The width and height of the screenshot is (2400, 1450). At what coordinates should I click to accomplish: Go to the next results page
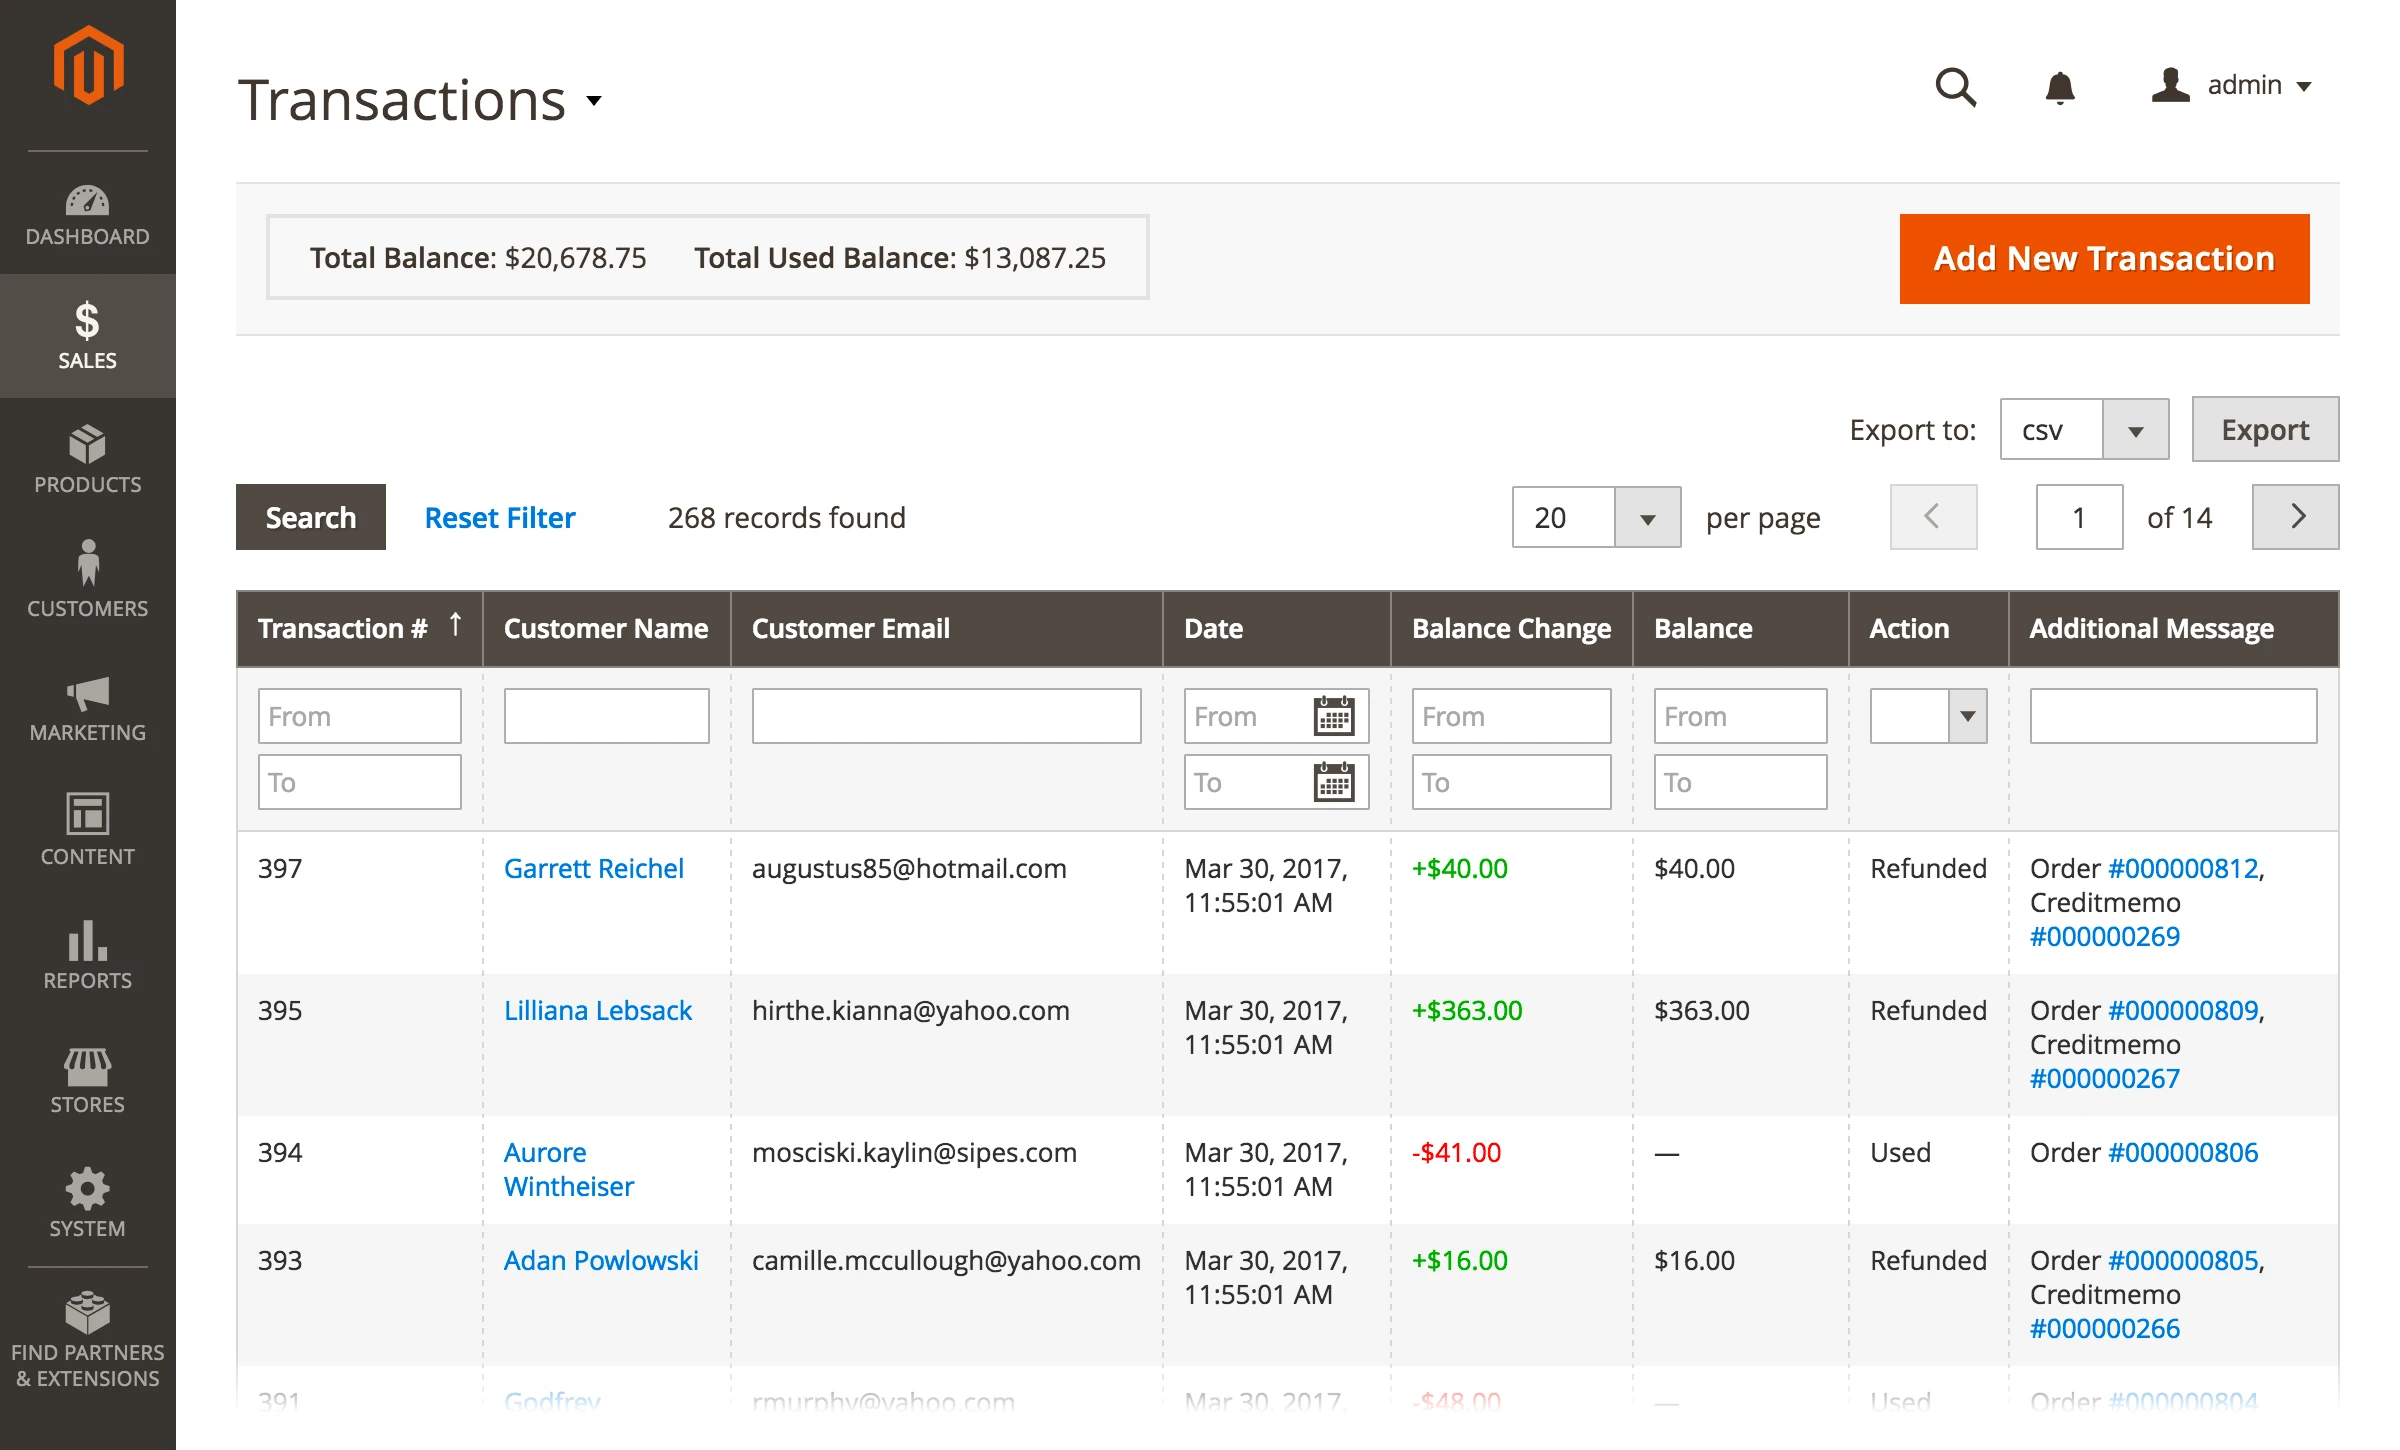(2296, 517)
